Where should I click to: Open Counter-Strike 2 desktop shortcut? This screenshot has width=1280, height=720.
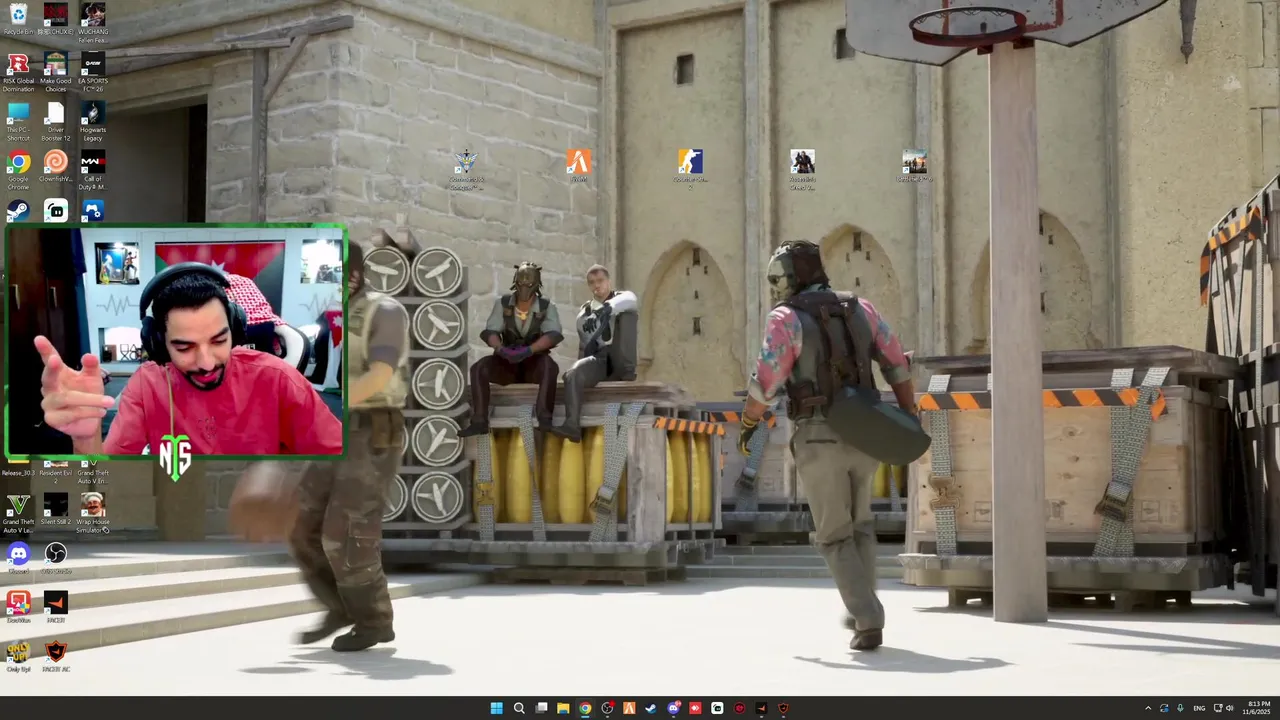point(690,169)
